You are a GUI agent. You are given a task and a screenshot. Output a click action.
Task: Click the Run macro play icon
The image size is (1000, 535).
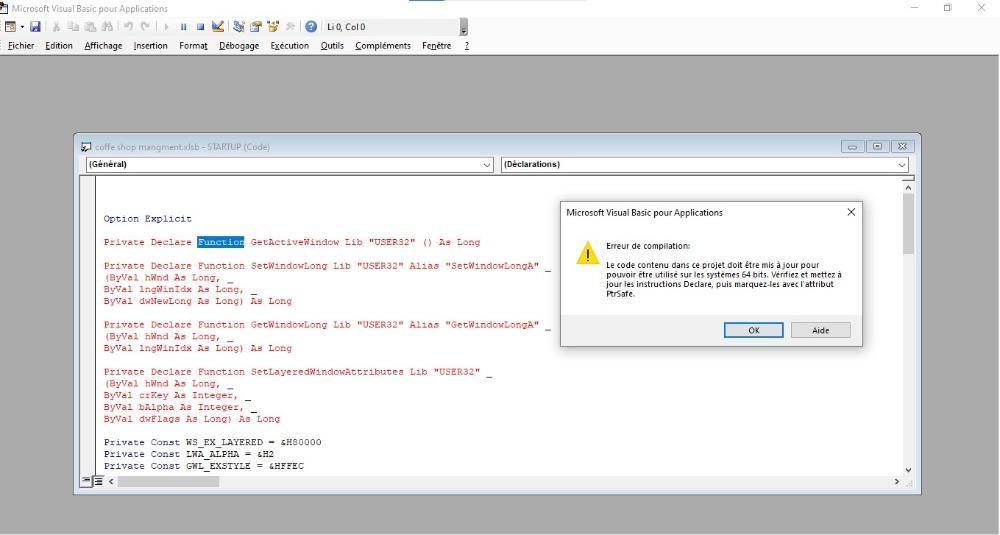coord(166,27)
